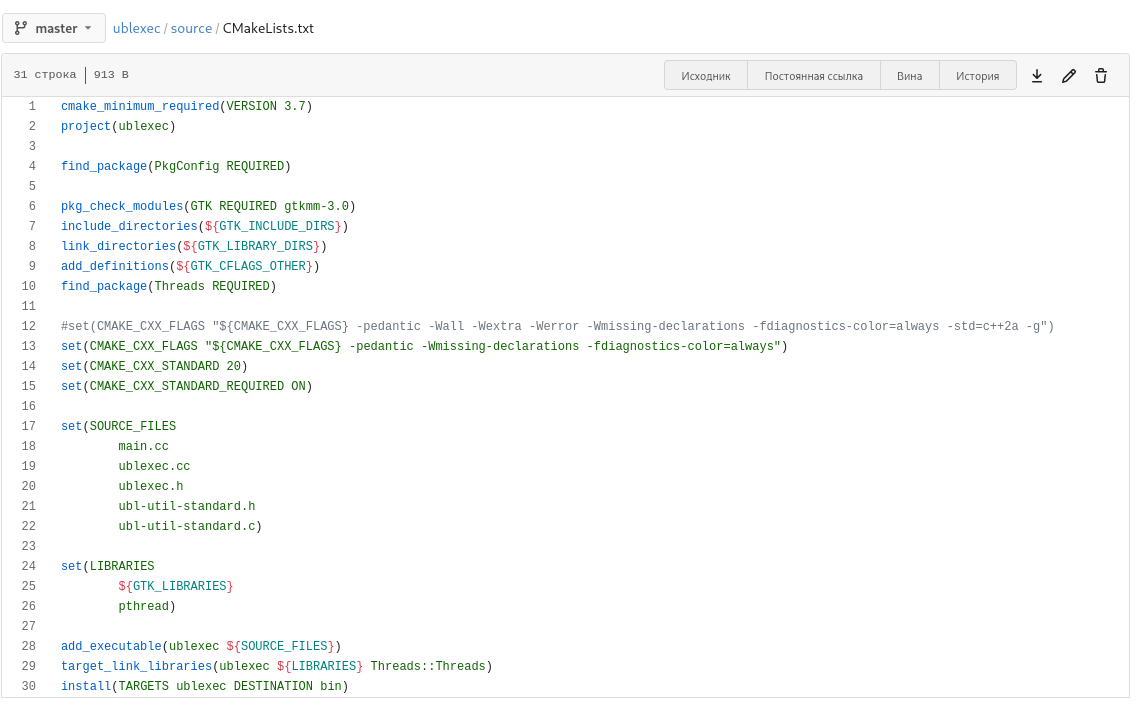The width and height of the screenshot is (1148, 723).
Task: Click the CMakeLists.txt file name in breadcrumb
Action: 268,28
